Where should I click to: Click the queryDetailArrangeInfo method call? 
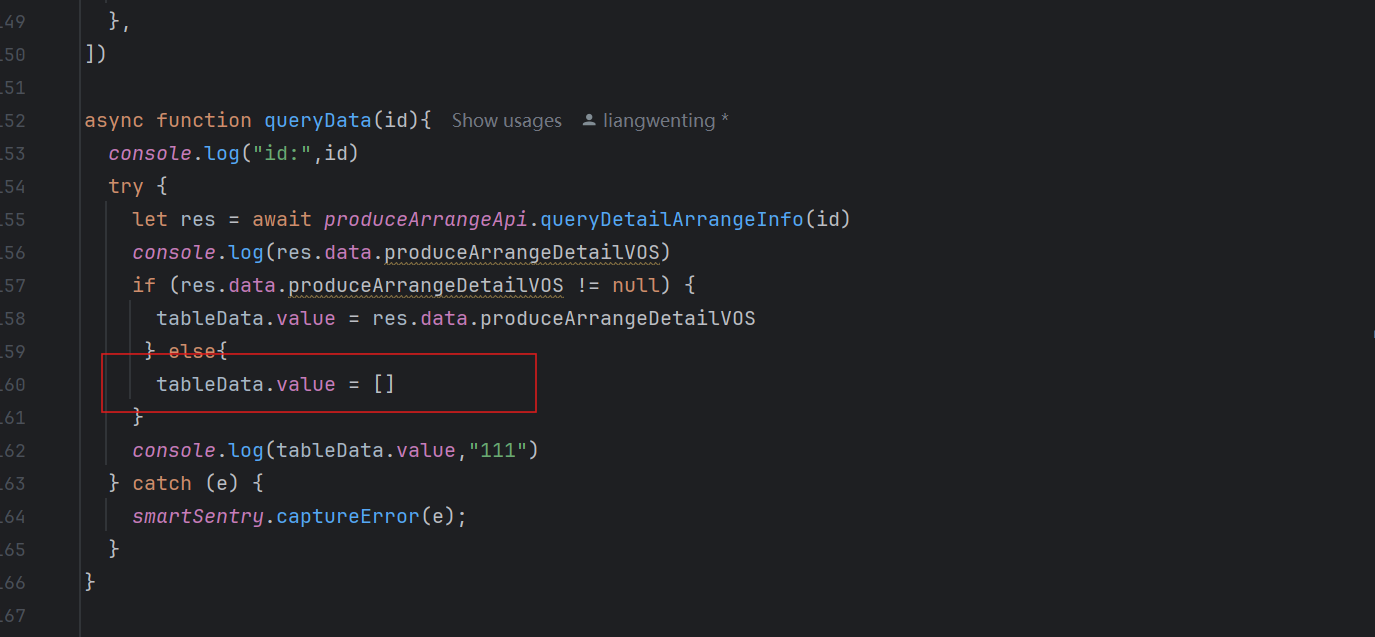point(672,219)
